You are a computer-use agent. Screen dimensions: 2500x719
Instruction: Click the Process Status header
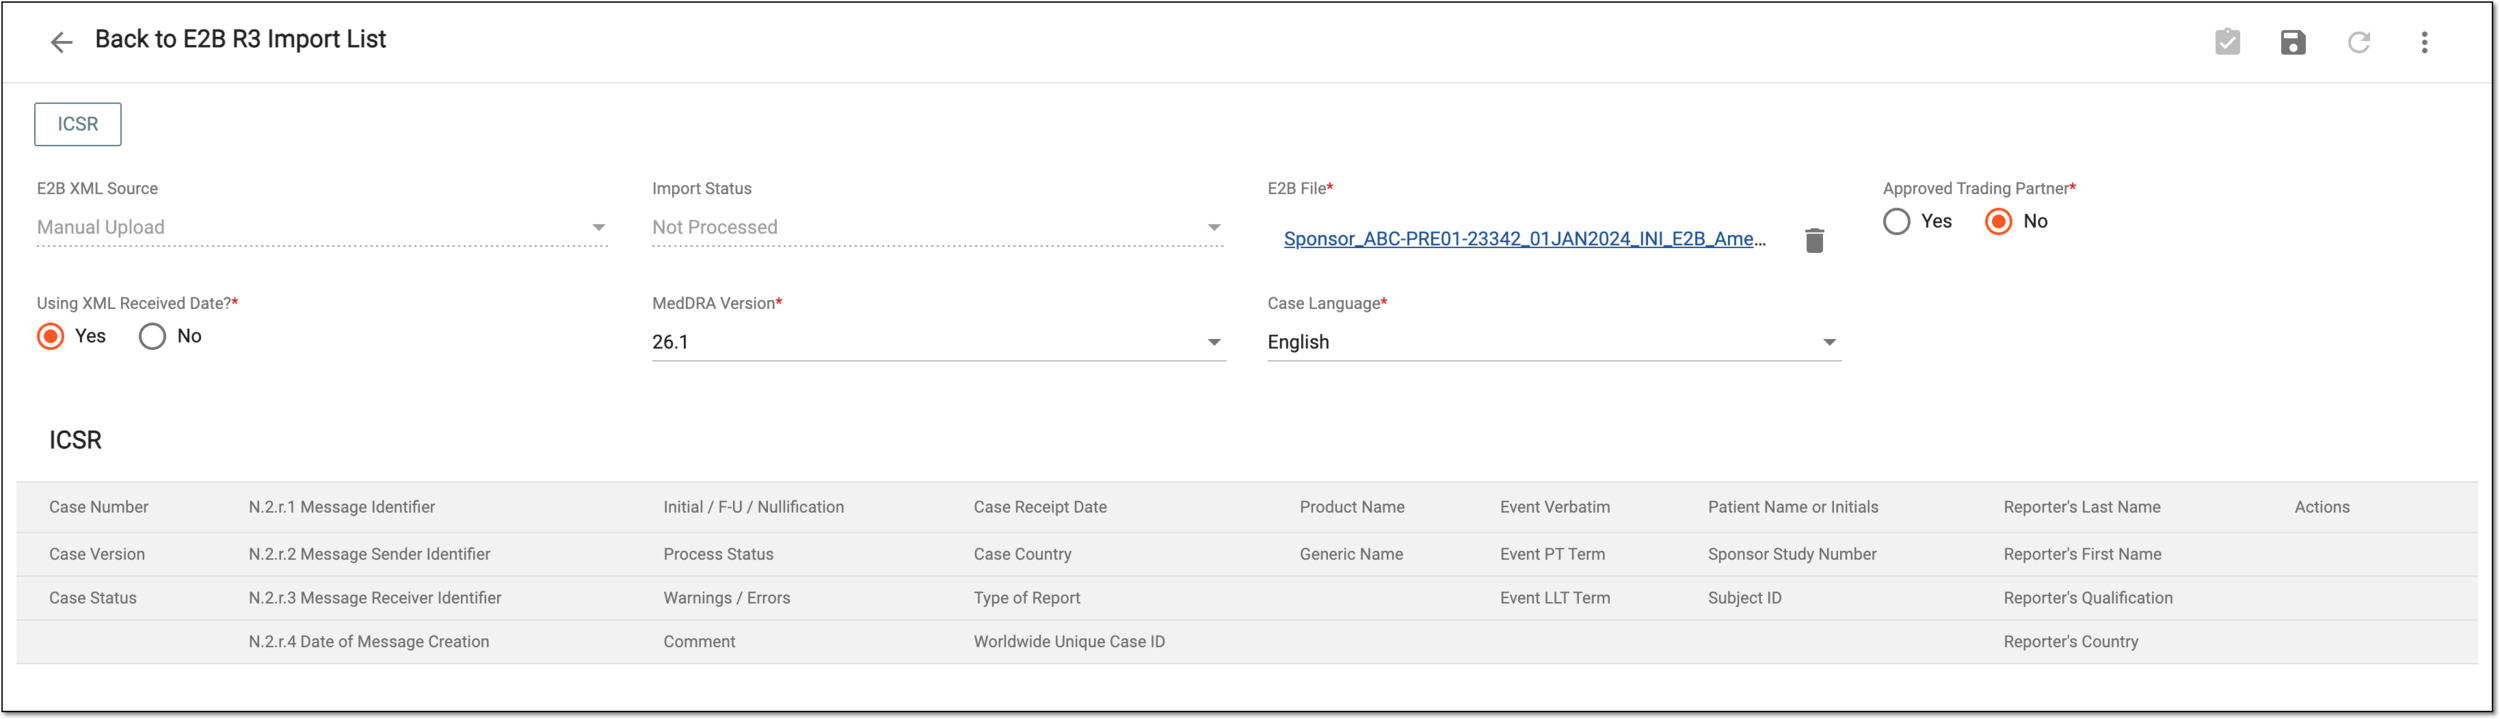(x=718, y=554)
